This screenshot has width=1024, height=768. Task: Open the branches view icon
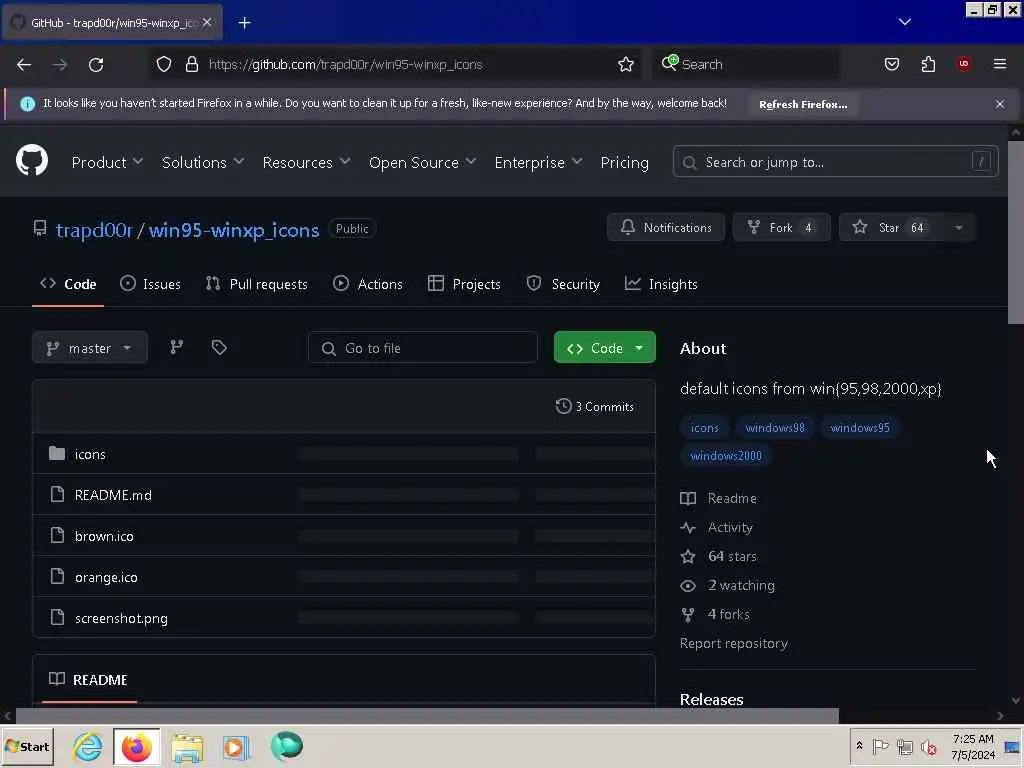176,347
